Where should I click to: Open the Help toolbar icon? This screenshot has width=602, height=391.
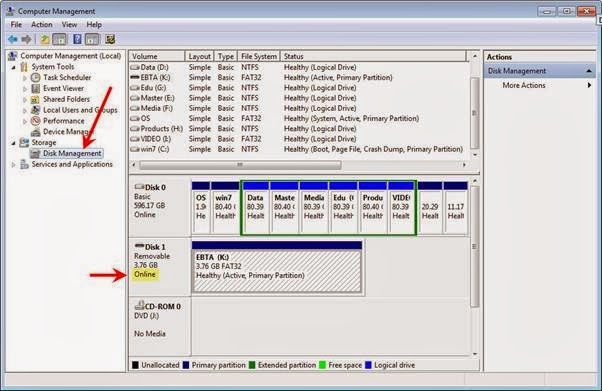[x=77, y=39]
